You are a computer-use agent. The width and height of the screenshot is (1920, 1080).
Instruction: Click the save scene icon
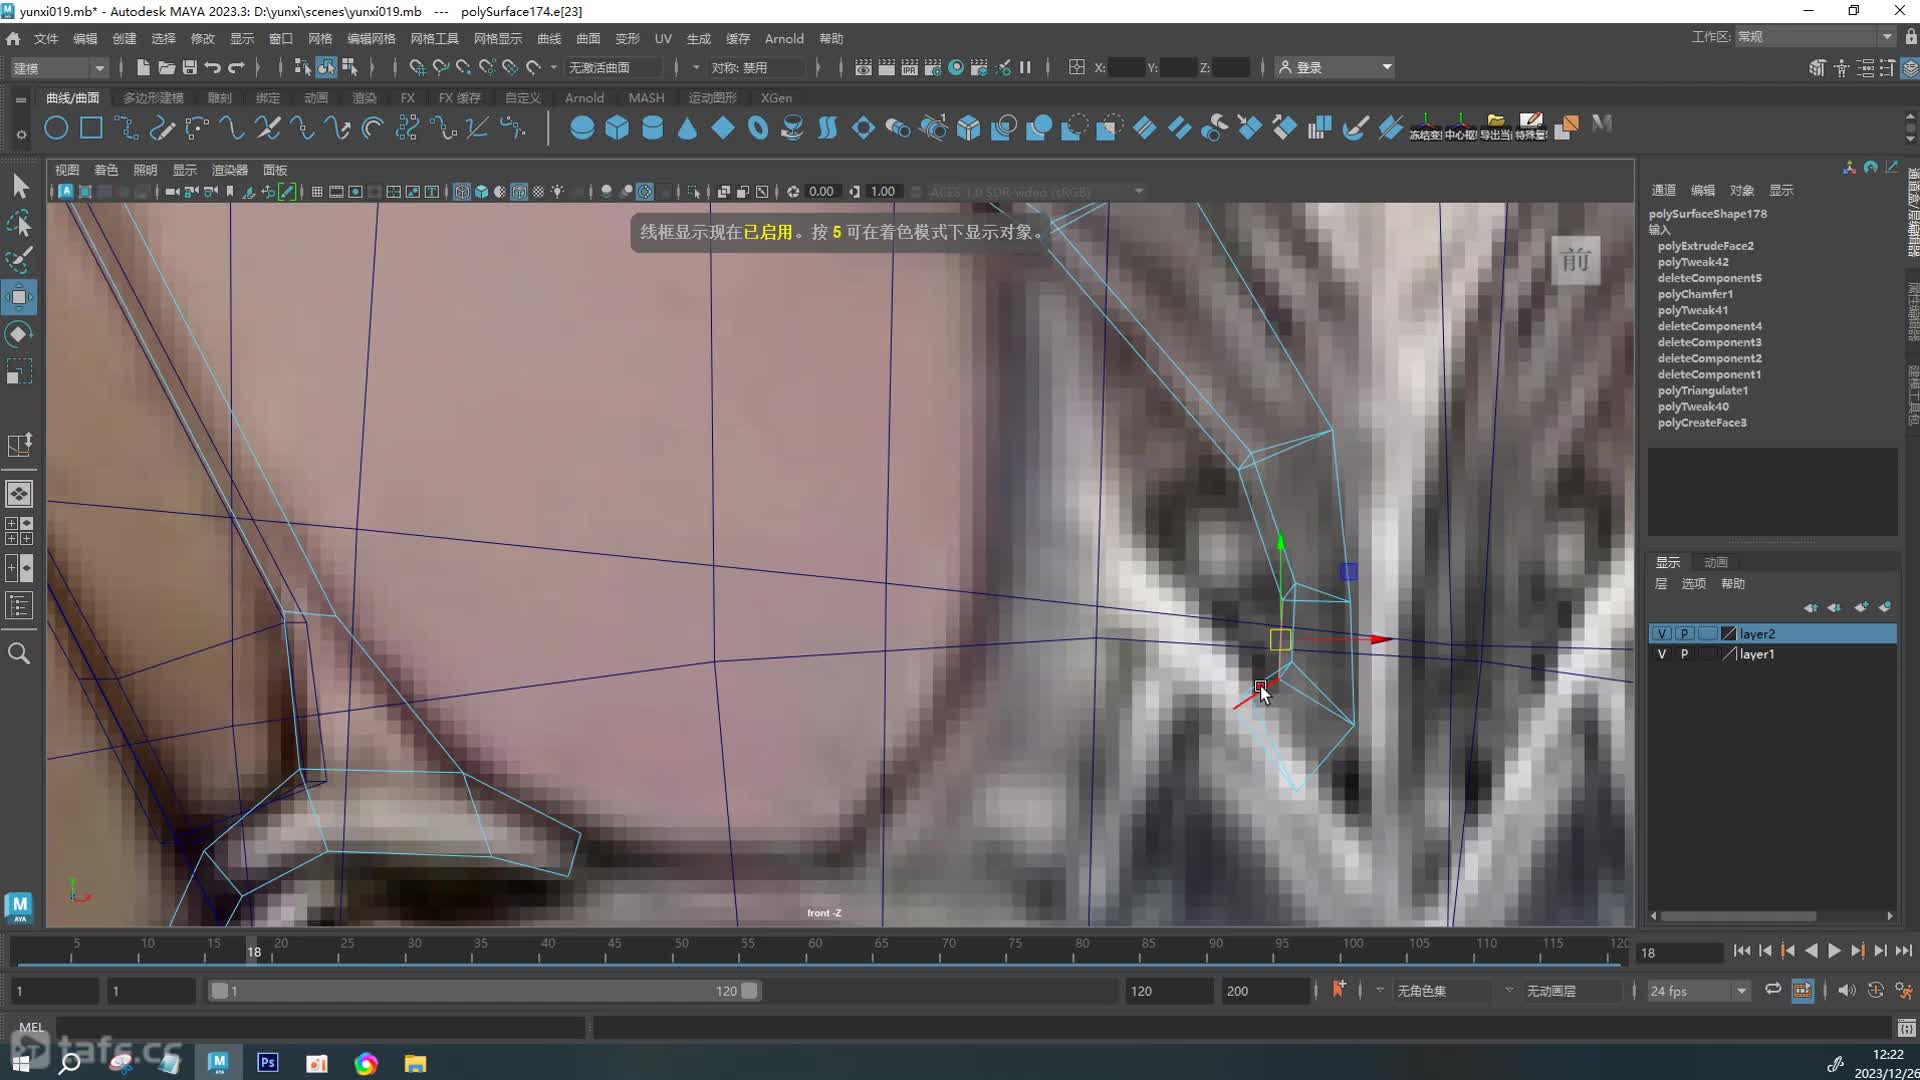pyautogui.click(x=189, y=67)
